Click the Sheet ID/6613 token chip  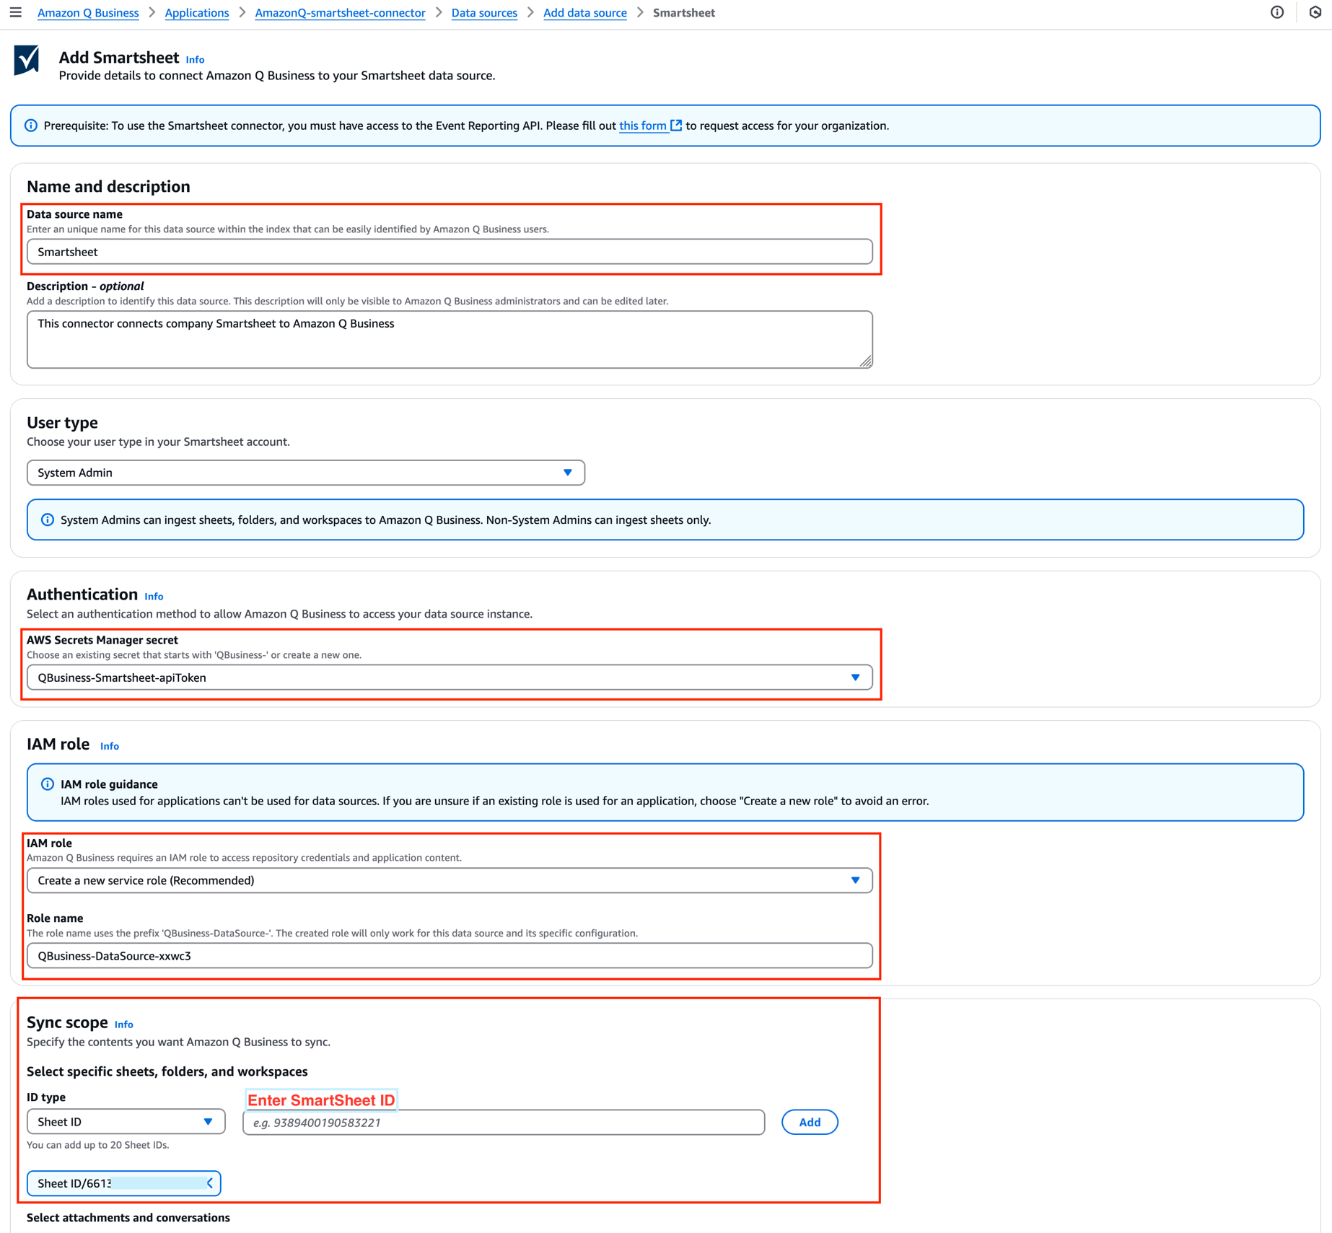124,1183
